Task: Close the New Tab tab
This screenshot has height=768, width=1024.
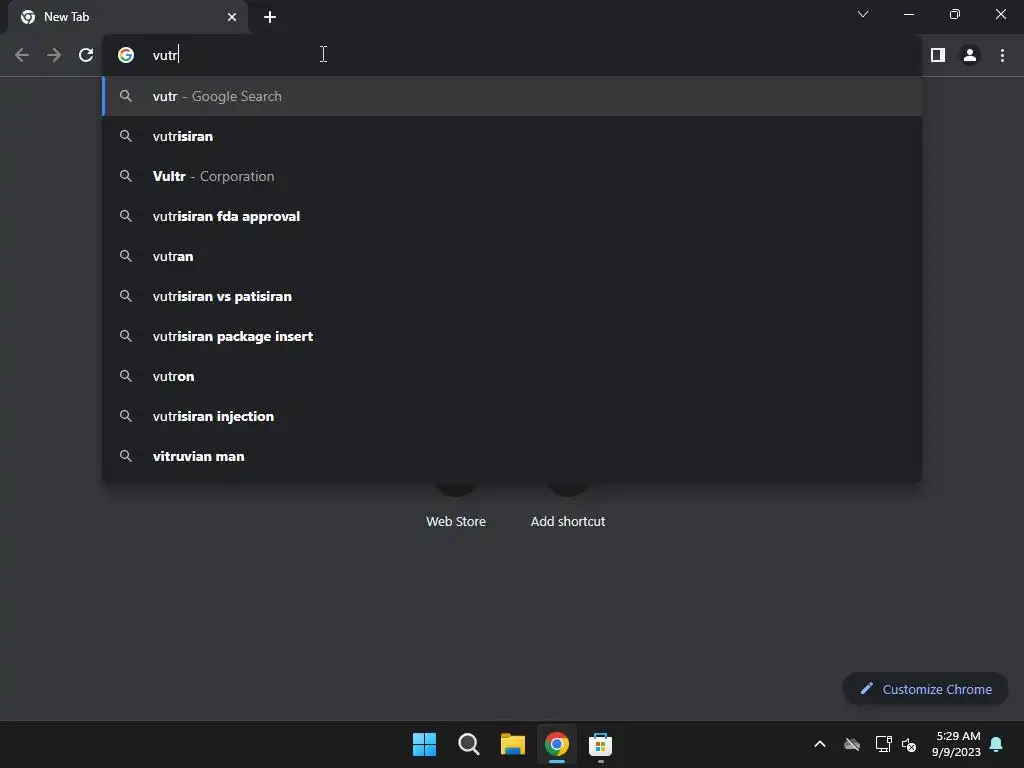Action: [x=232, y=17]
